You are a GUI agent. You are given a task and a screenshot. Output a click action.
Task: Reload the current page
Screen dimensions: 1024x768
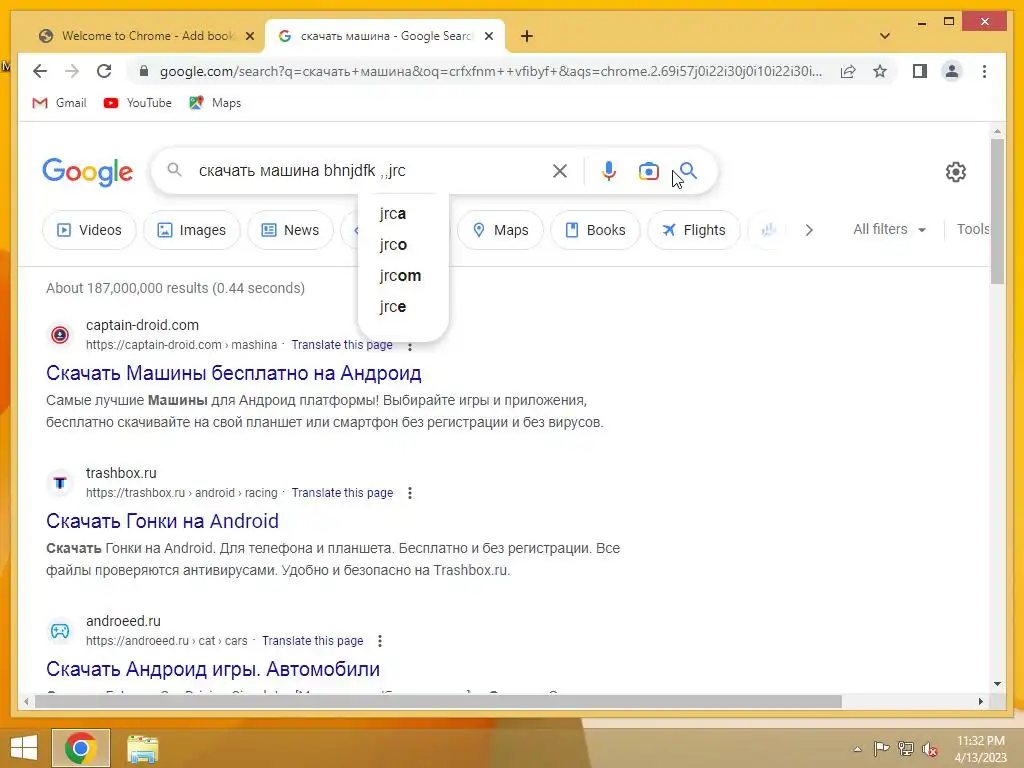click(104, 71)
